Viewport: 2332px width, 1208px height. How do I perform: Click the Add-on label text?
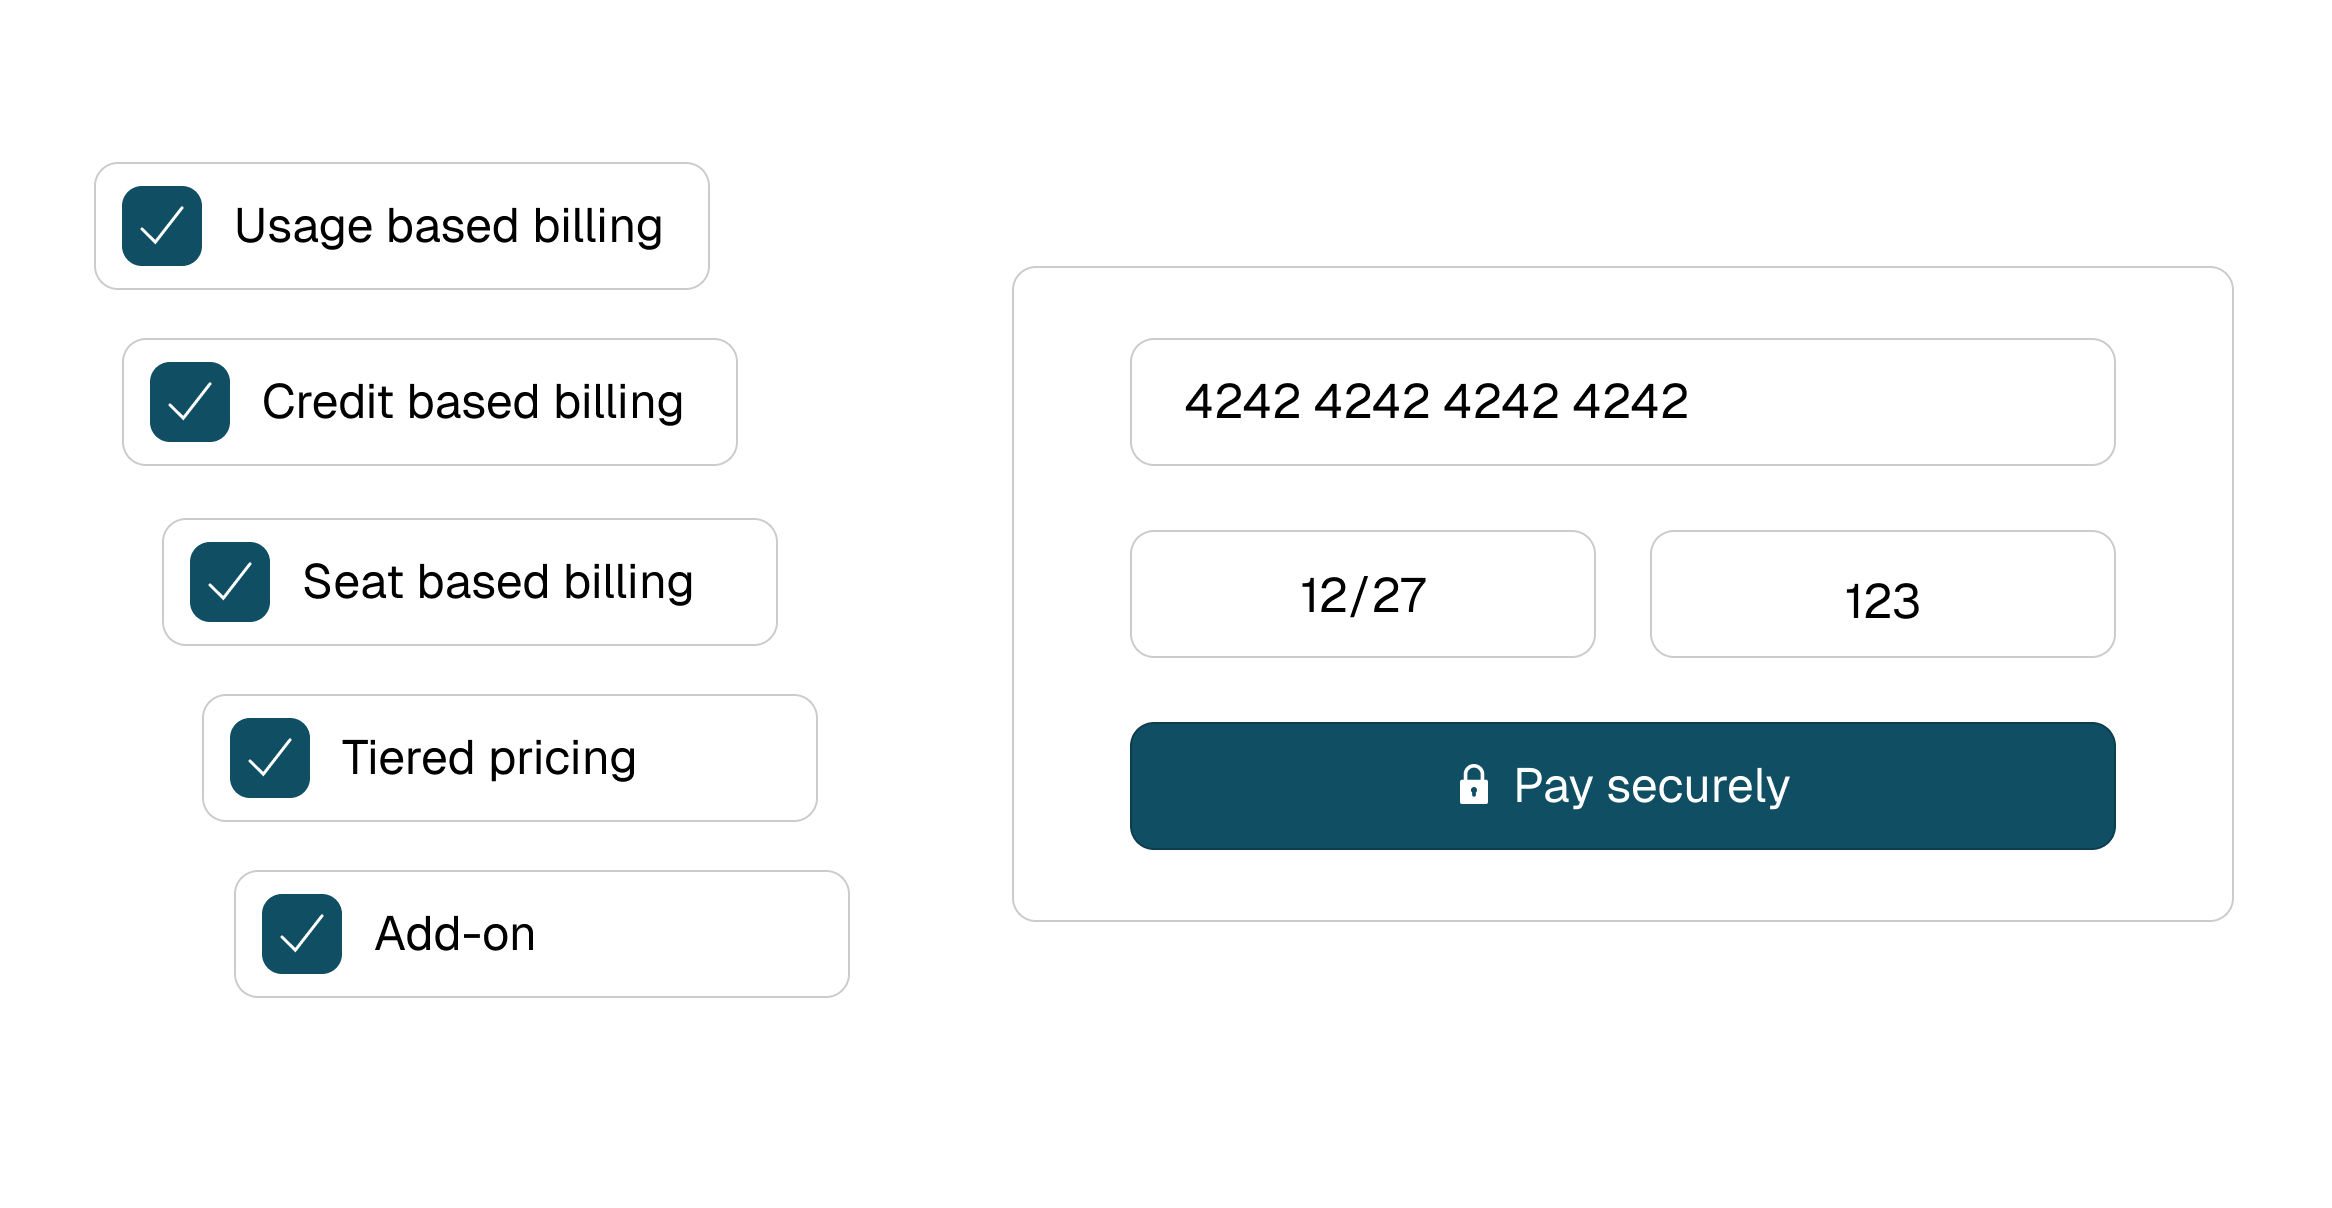(x=455, y=933)
